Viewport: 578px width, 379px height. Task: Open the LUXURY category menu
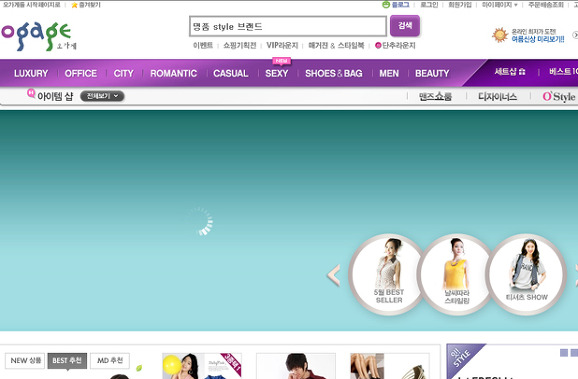coord(31,73)
